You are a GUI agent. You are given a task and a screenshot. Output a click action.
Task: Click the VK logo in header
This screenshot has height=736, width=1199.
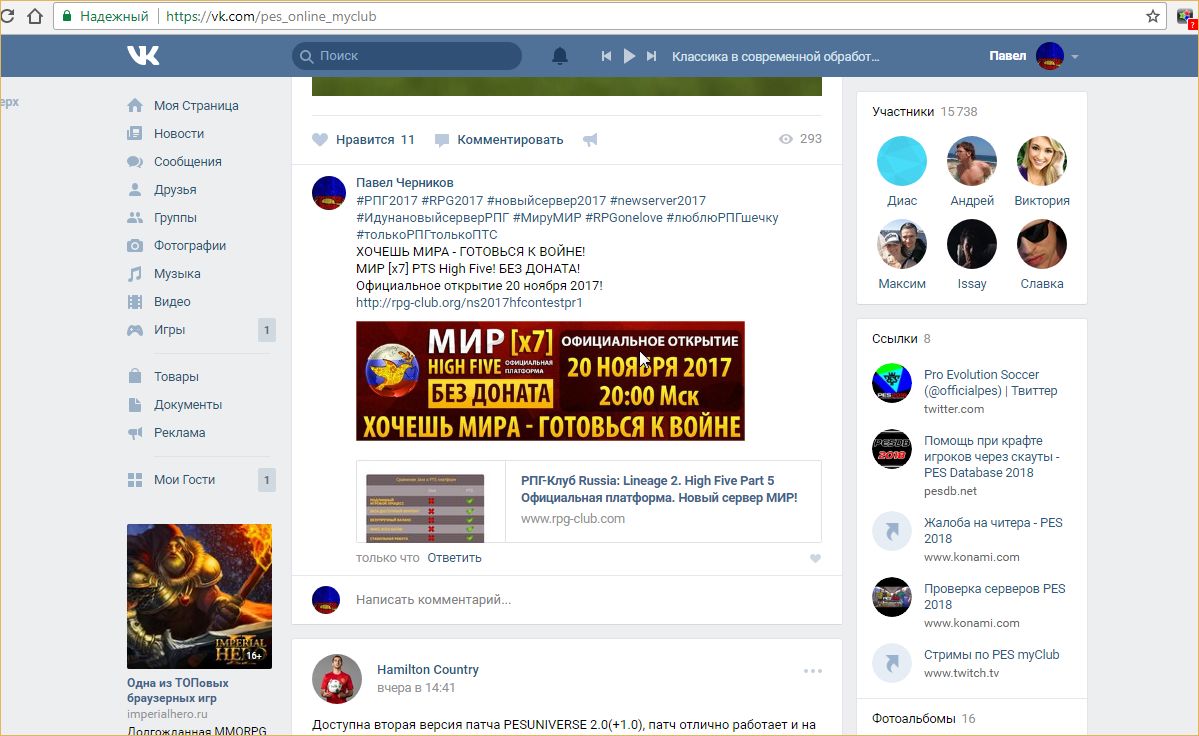tap(143, 56)
